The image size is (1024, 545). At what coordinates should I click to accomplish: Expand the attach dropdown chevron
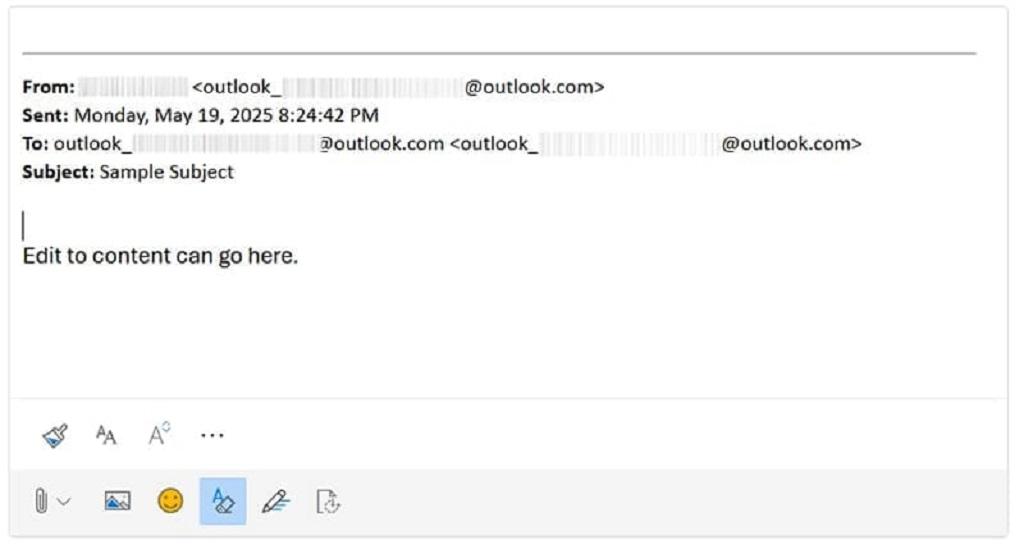[x=64, y=502]
